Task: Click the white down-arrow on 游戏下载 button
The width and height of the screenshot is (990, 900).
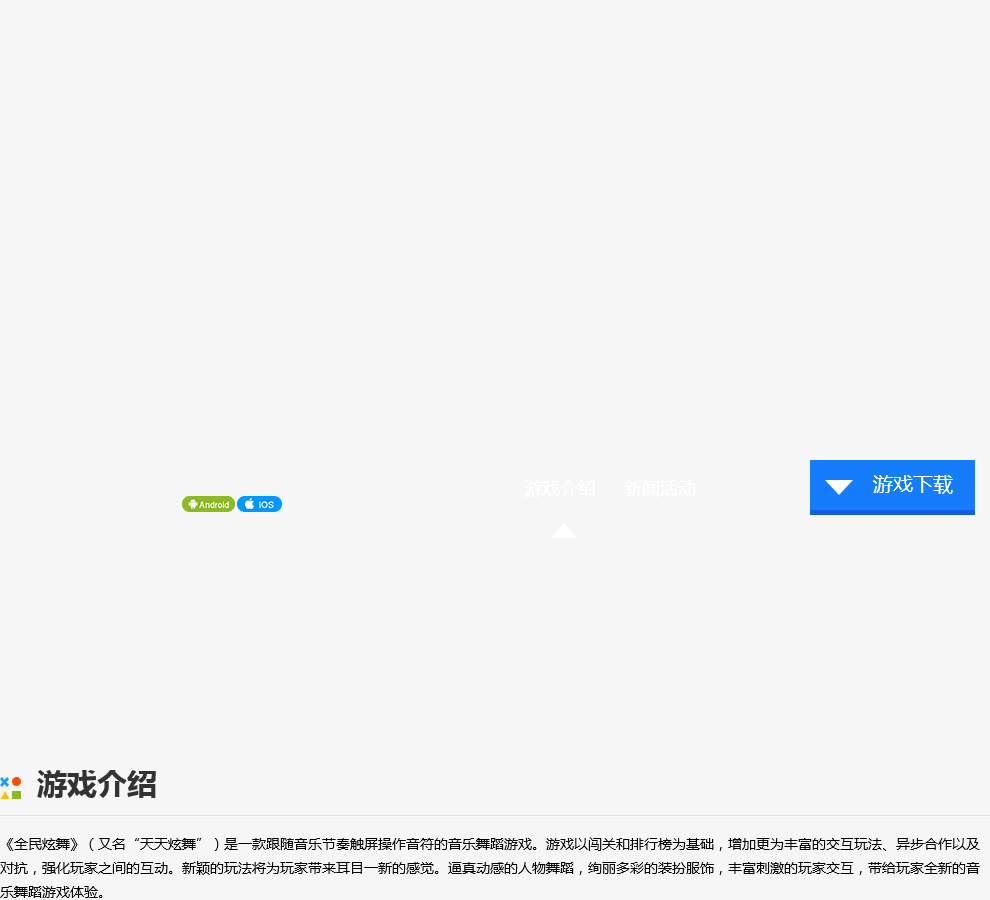Action: (x=839, y=487)
